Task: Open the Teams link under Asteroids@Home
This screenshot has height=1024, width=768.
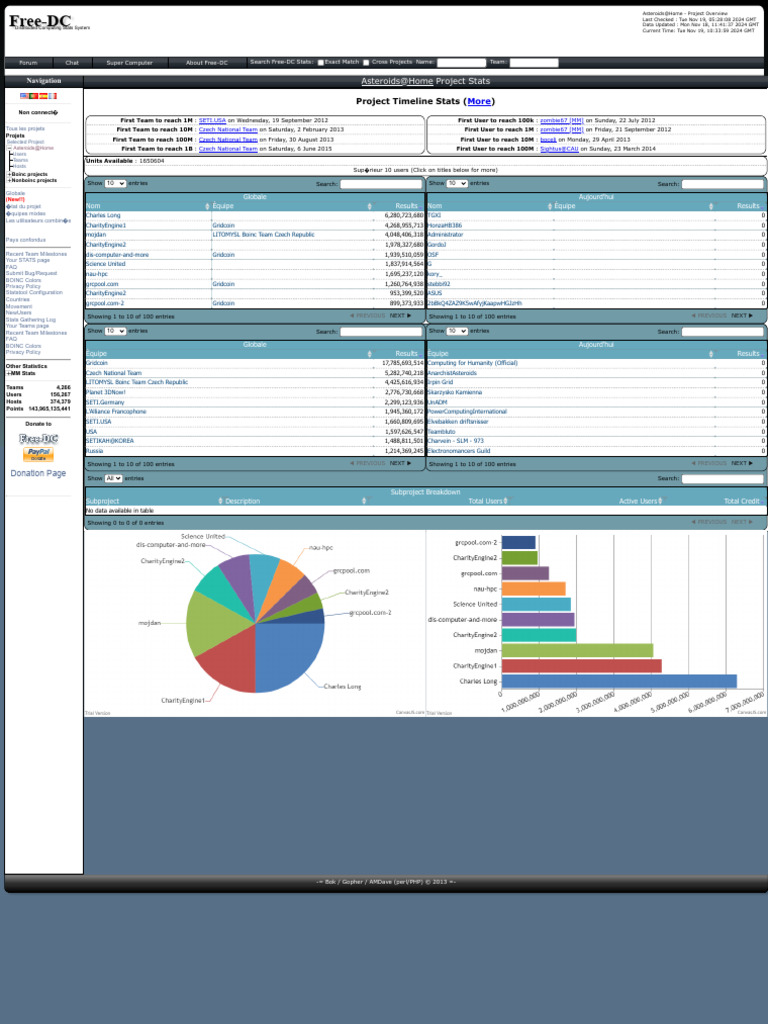Action: [x=21, y=160]
